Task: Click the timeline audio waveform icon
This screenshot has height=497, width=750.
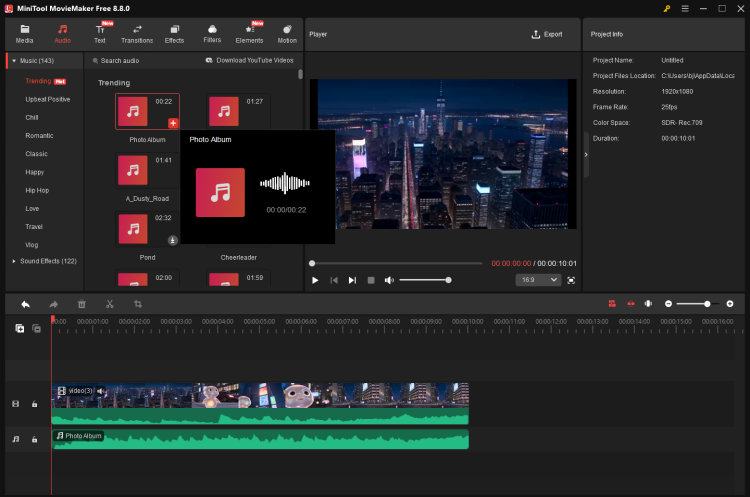Action: (x=648, y=304)
